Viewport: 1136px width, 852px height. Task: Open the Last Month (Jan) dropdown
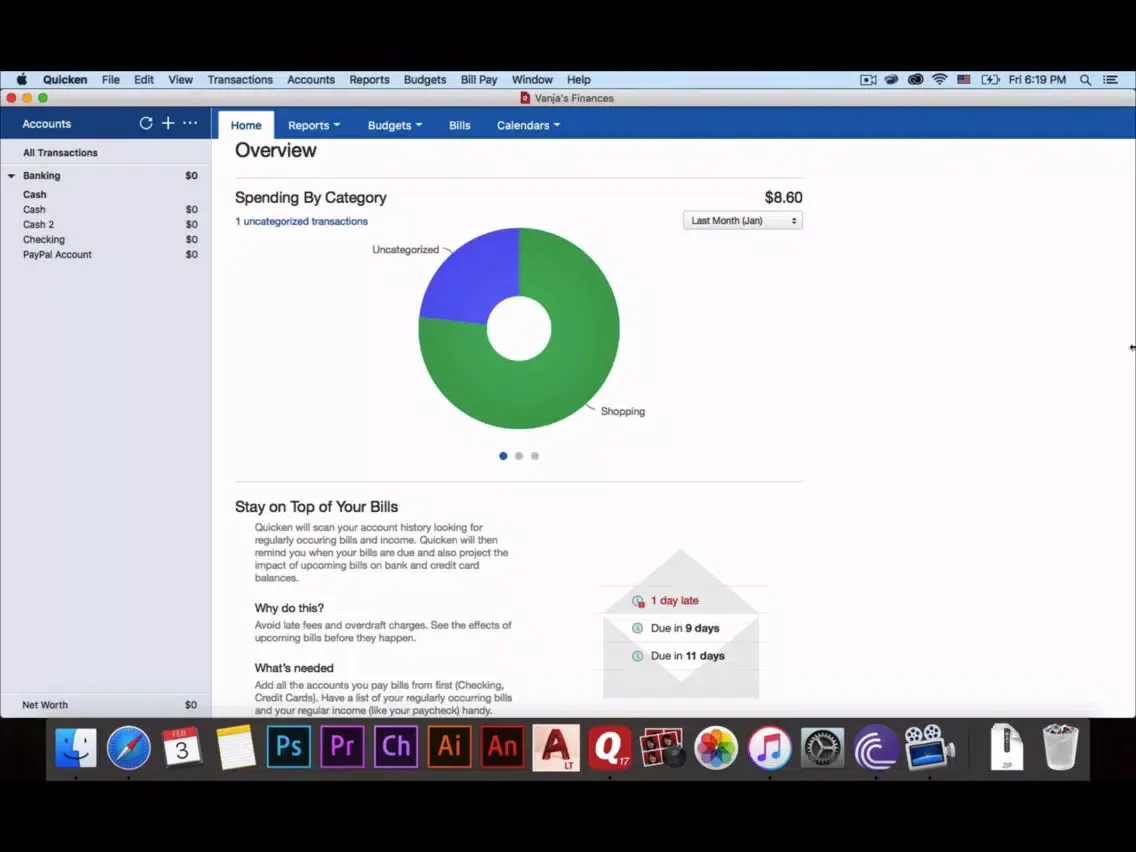(742, 221)
